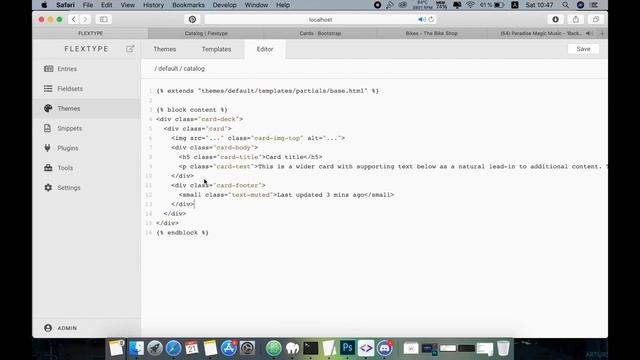Mute the Paradise Magic Music tab speaker
This screenshot has width=640, height=360.
589,33
